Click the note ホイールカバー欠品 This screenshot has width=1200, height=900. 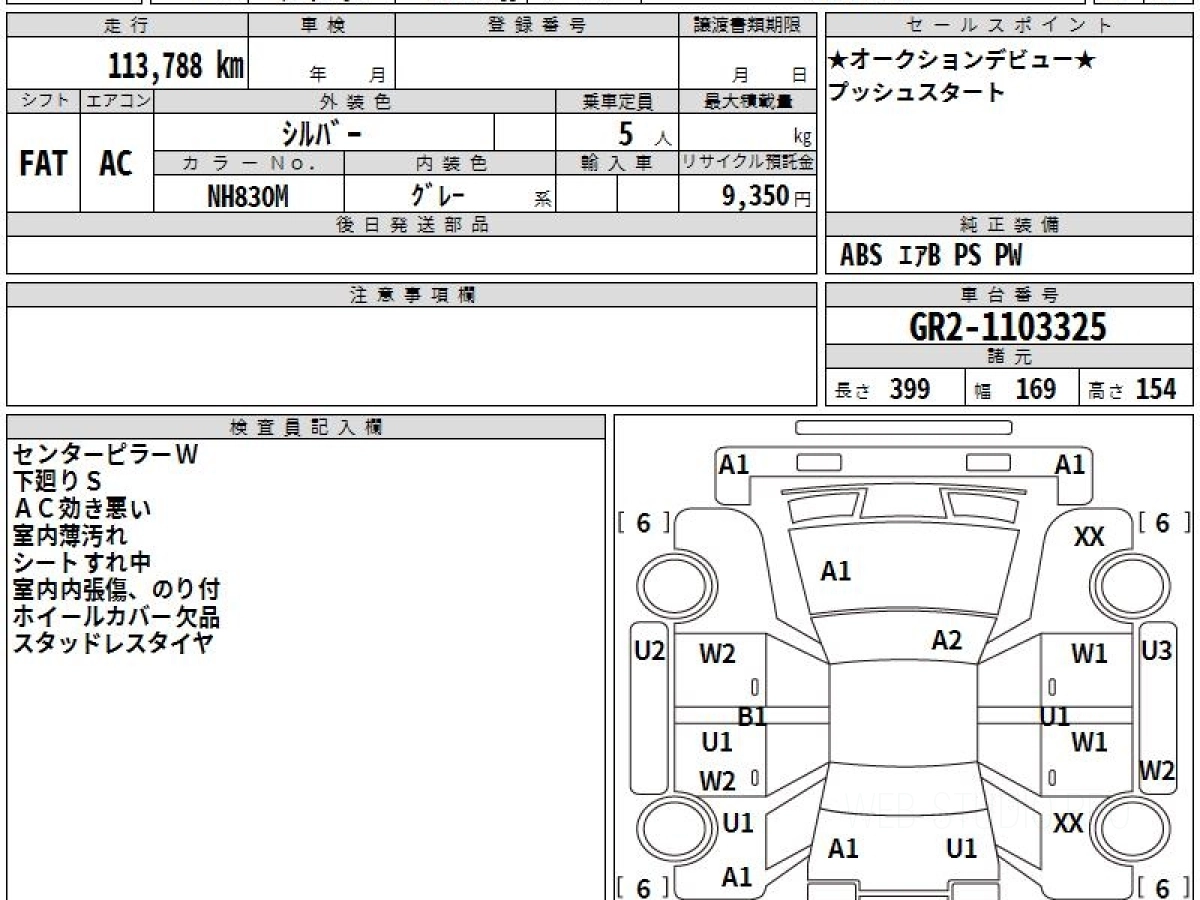pos(116,617)
